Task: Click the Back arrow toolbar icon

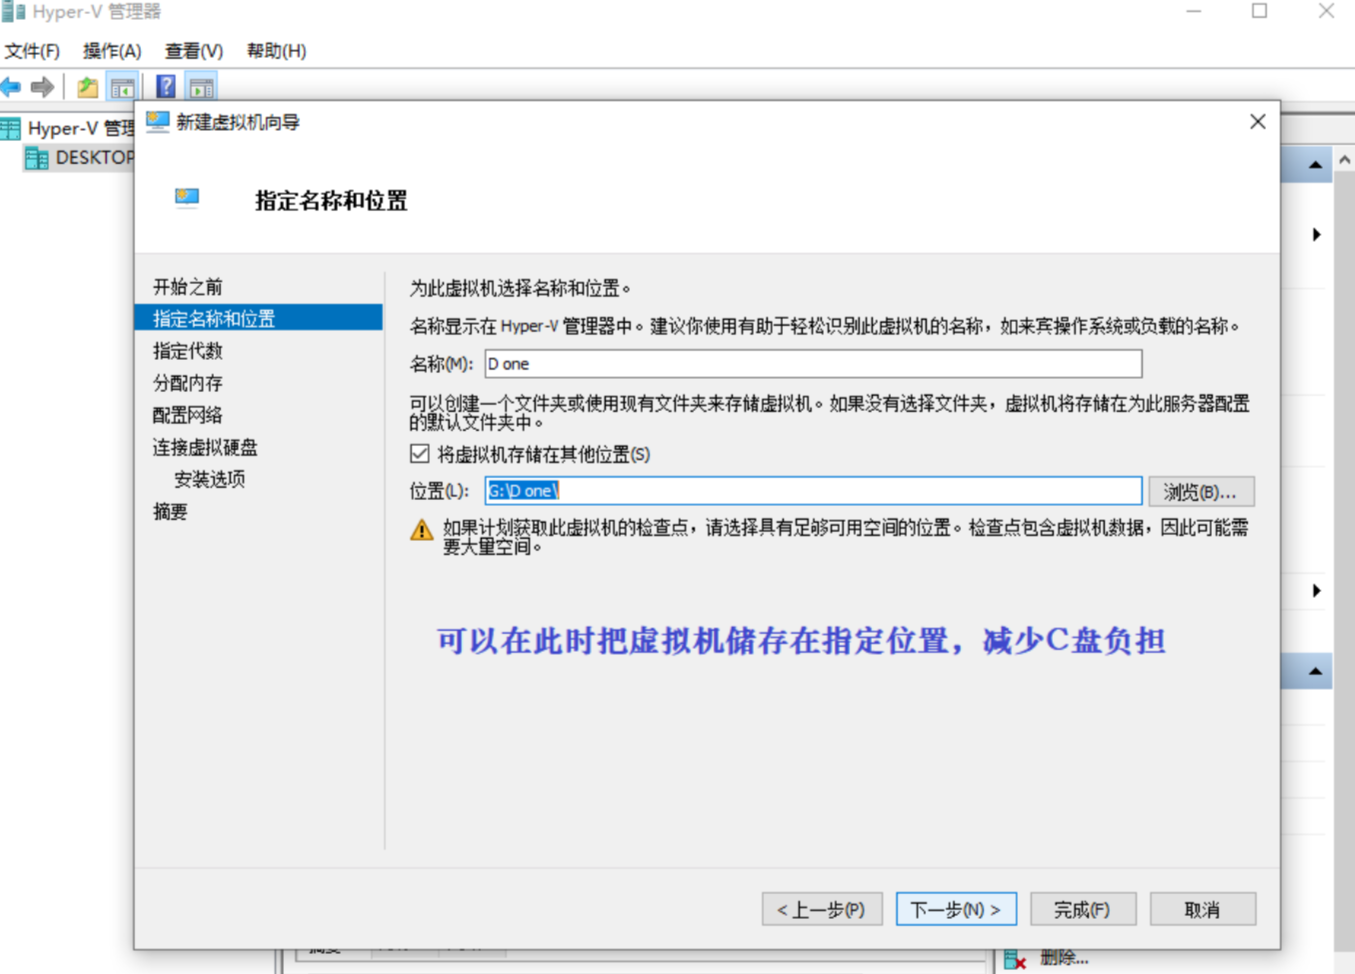Action: coord(11,87)
